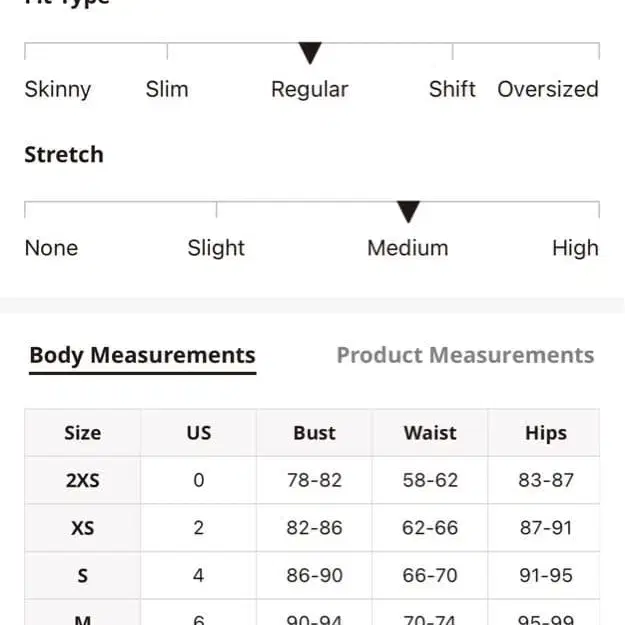The height and width of the screenshot is (625, 625).
Task: Click the High stretch label
Action: tap(575, 248)
